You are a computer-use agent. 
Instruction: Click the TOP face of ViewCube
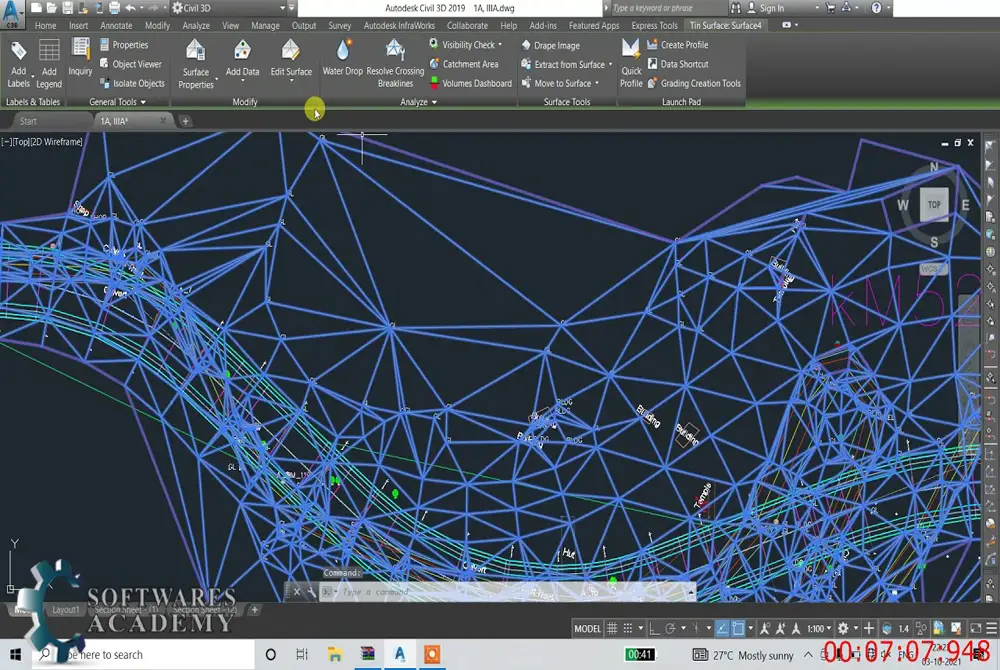tap(934, 205)
